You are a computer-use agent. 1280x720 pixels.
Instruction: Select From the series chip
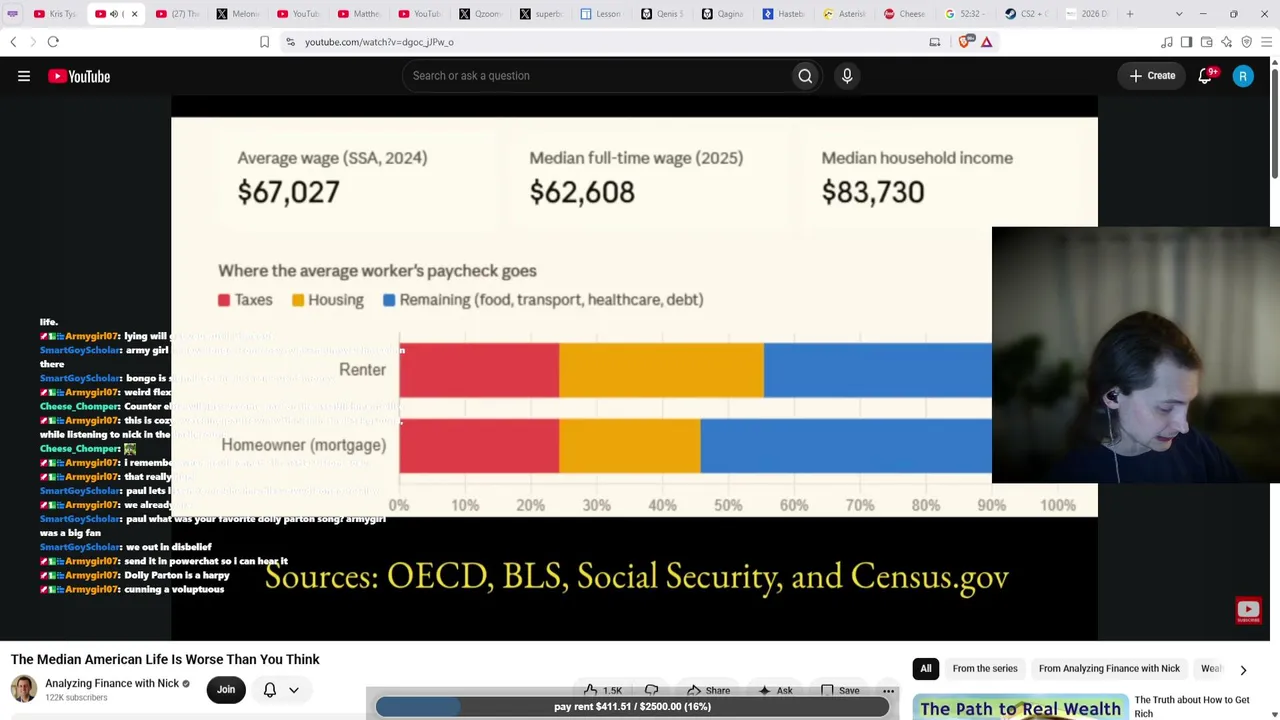985,669
